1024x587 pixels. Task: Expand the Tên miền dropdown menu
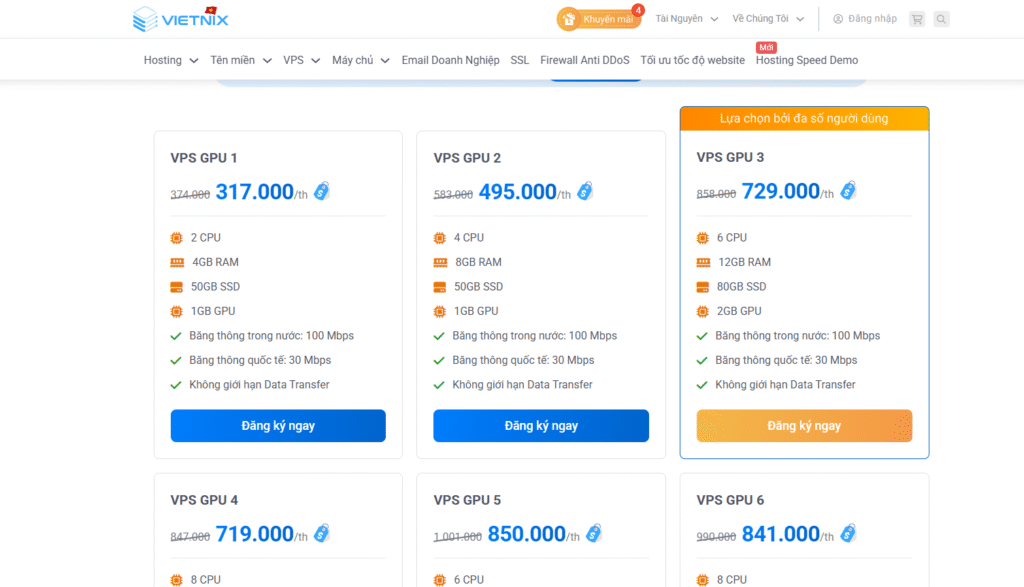(x=240, y=60)
